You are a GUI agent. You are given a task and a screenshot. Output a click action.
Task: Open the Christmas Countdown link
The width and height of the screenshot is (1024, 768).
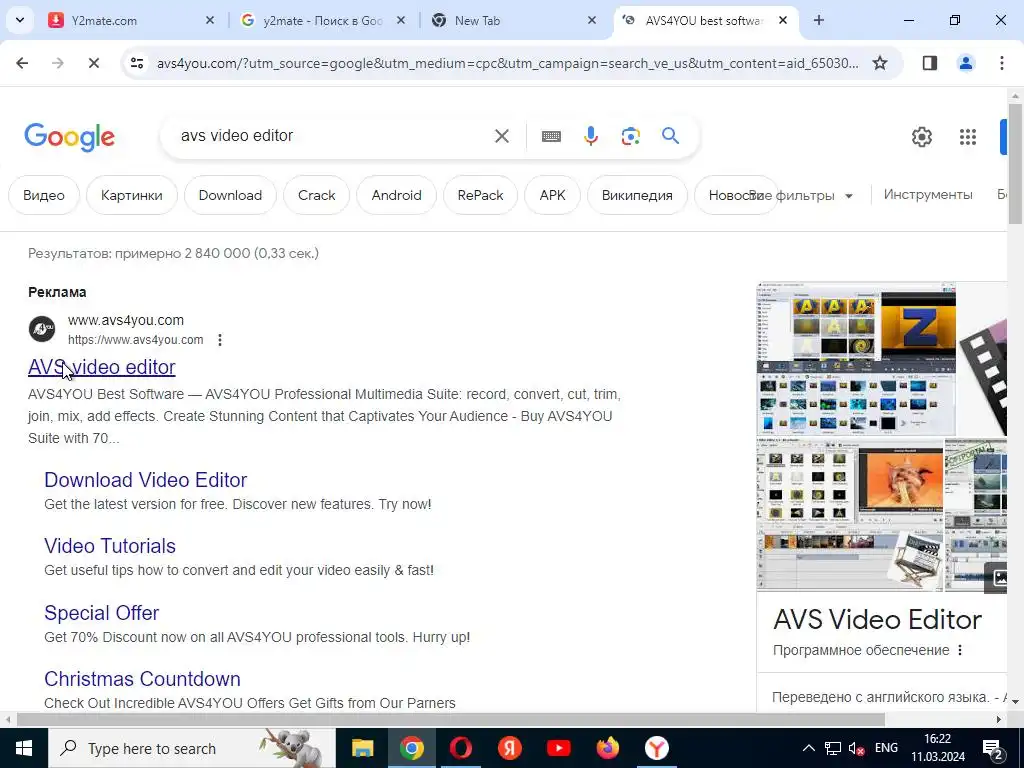click(x=142, y=679)
